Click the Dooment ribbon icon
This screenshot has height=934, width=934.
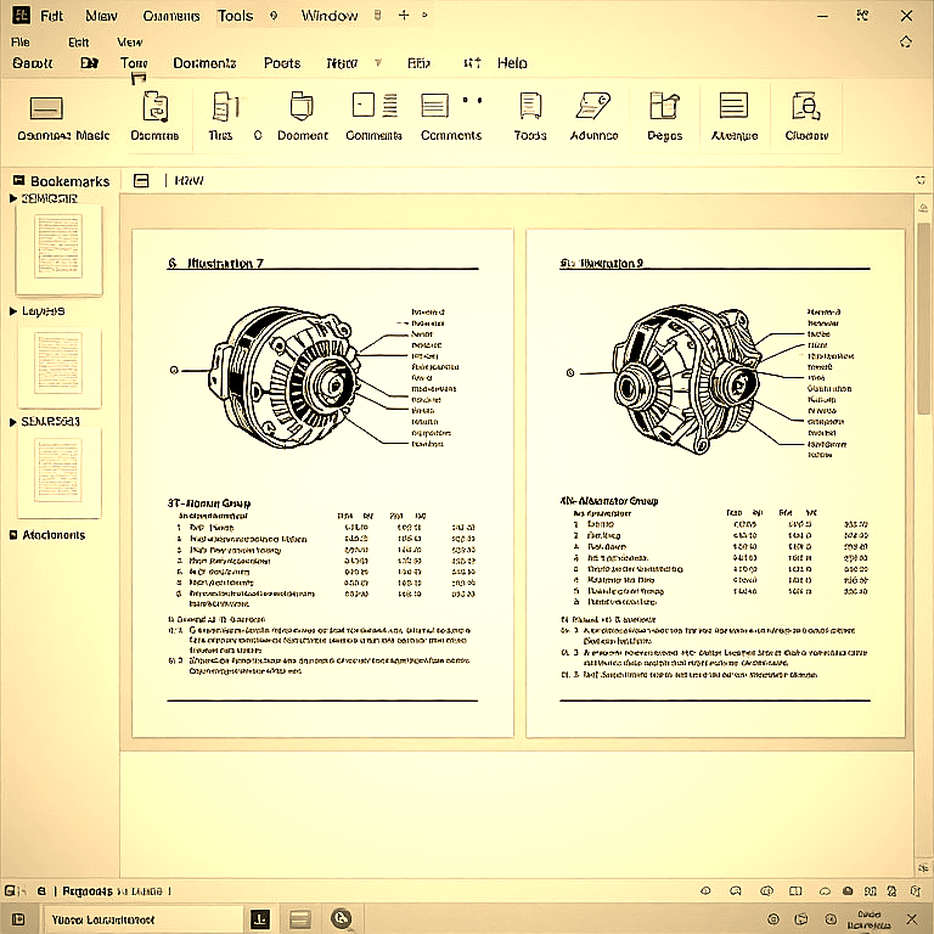301,106
